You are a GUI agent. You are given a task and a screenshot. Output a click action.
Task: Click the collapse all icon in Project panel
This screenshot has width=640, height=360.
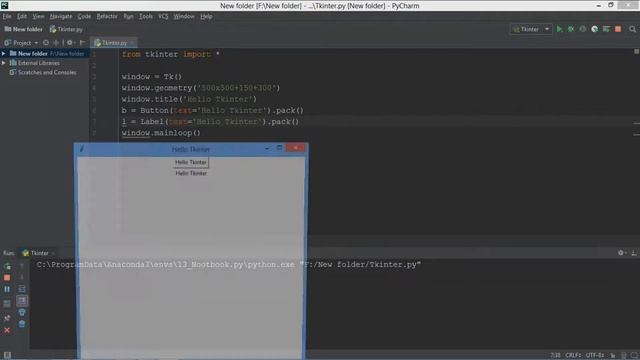point(56,42)
